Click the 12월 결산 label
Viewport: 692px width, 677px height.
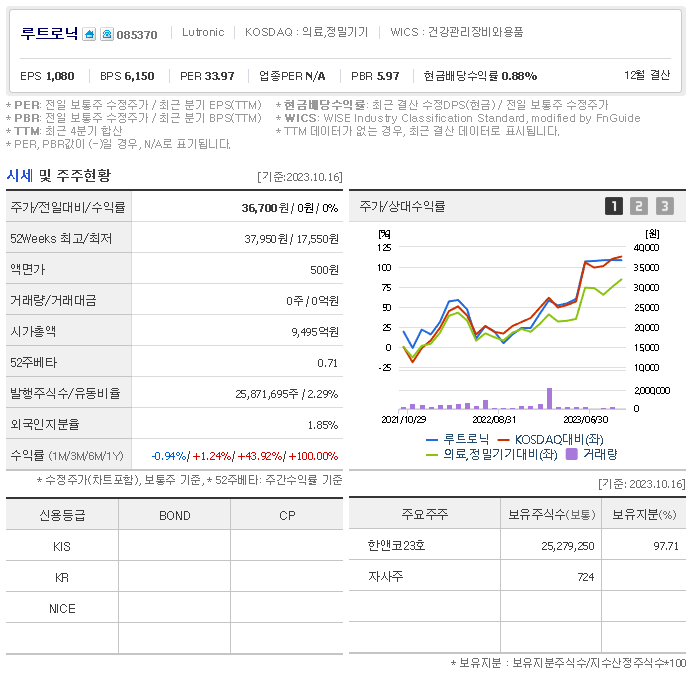647,75
